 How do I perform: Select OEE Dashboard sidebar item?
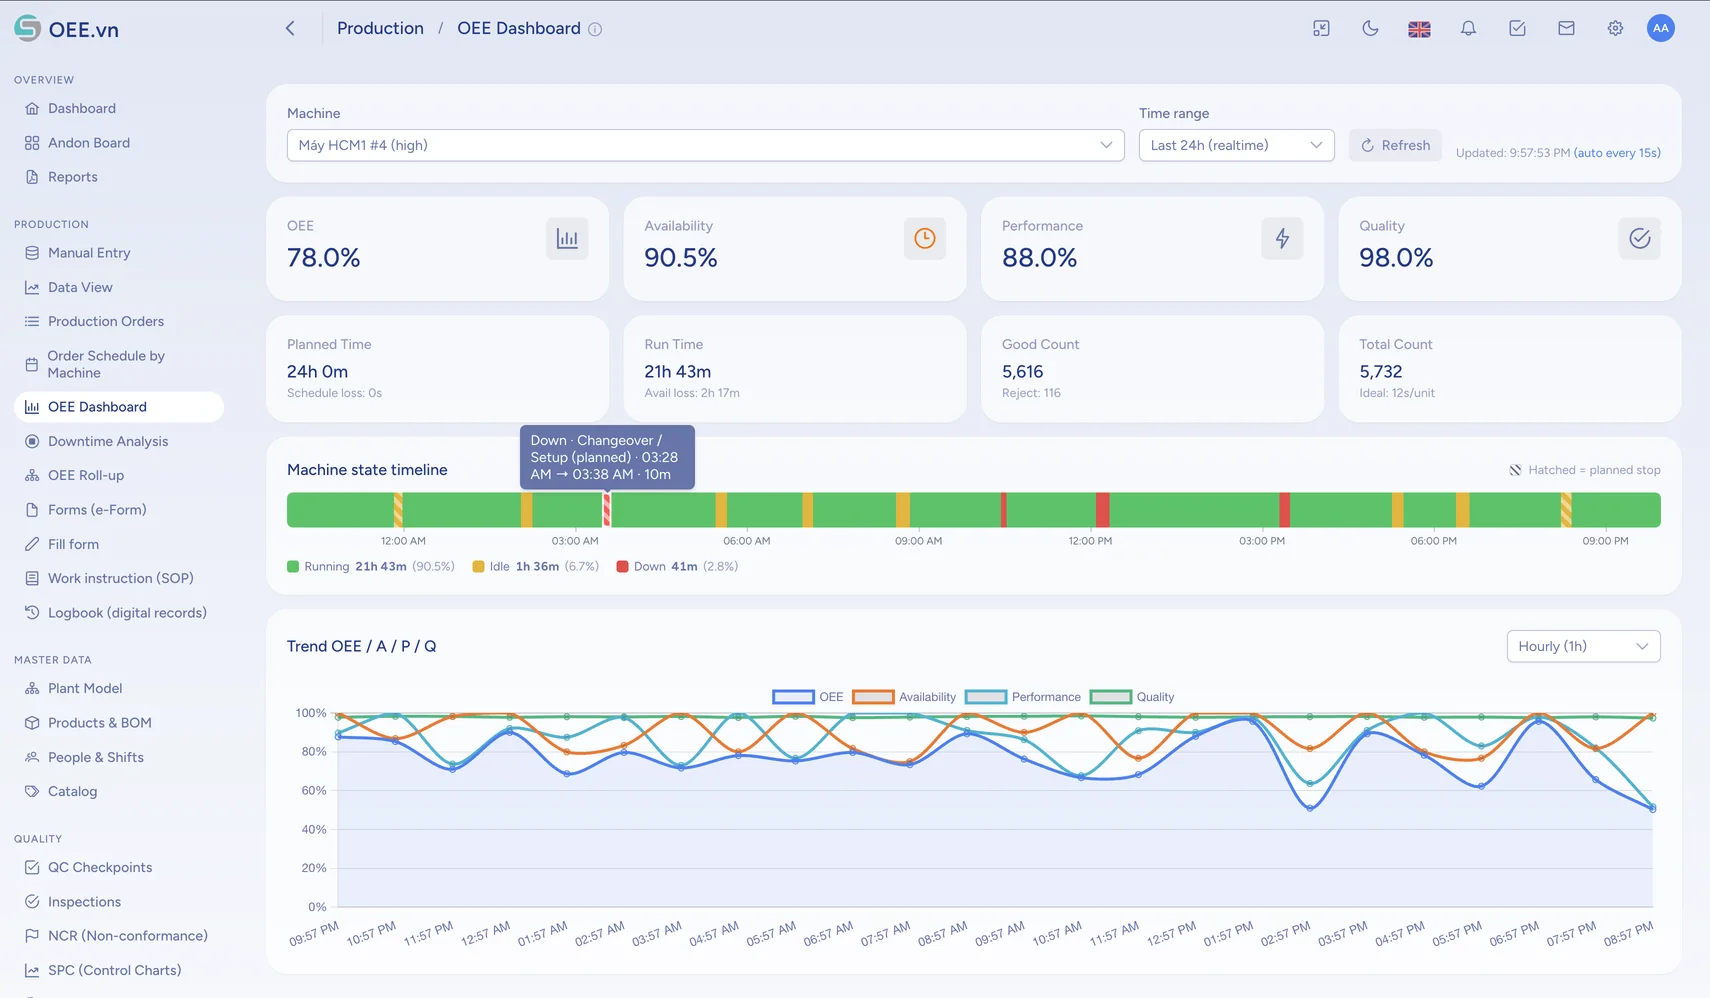[119, 407]
